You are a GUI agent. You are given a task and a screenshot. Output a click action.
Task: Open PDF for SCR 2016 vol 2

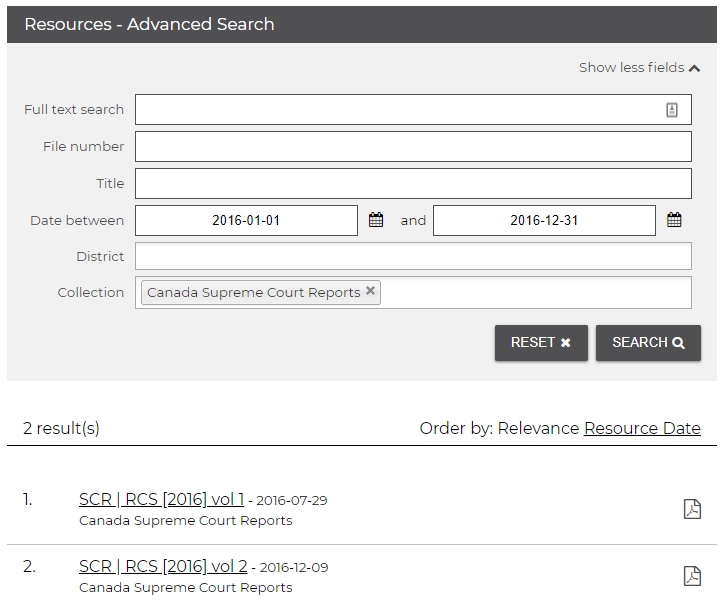pos(691,576)
